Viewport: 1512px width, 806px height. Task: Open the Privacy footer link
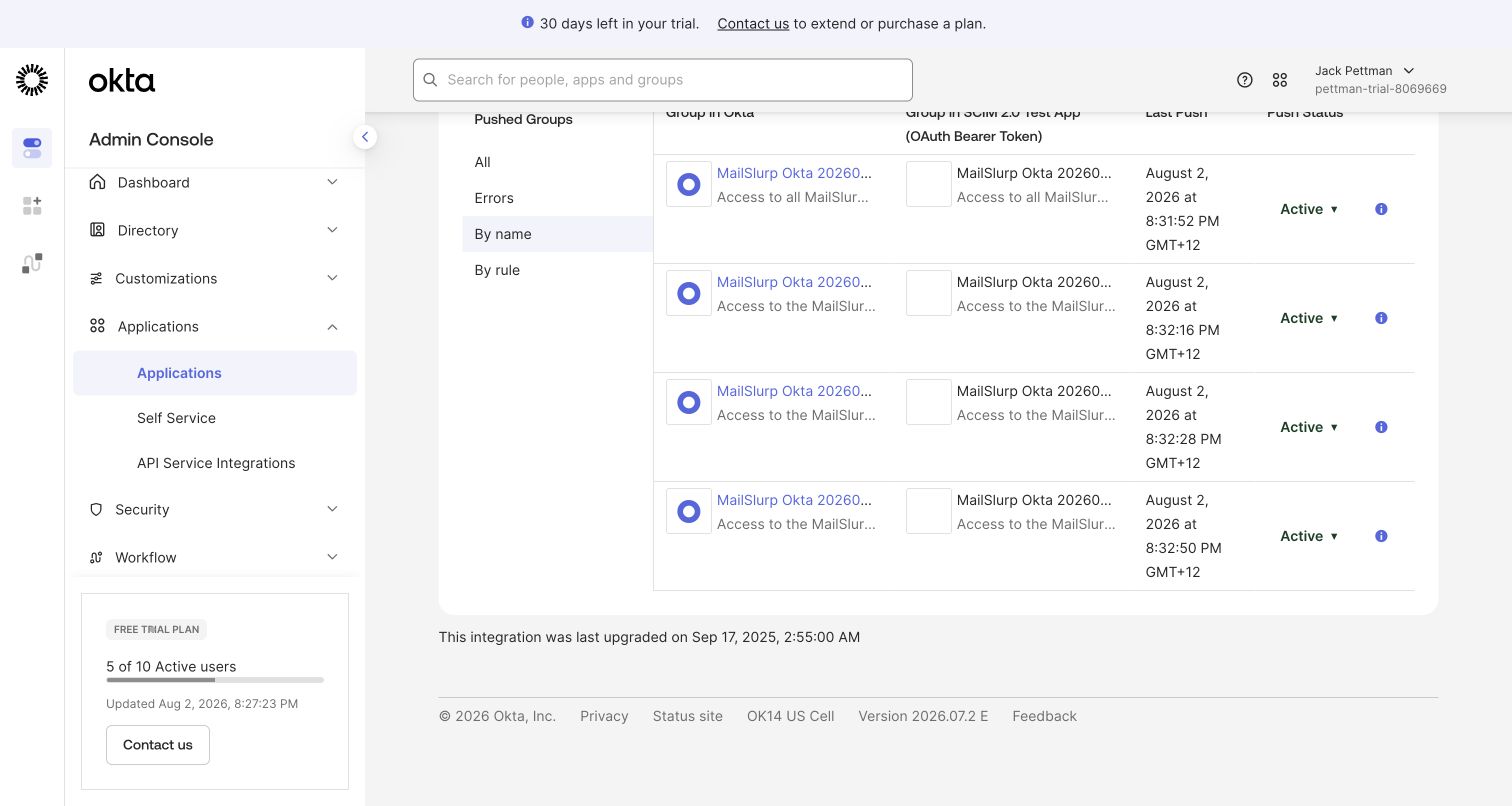pyautogui.click(x=604, y=716)
